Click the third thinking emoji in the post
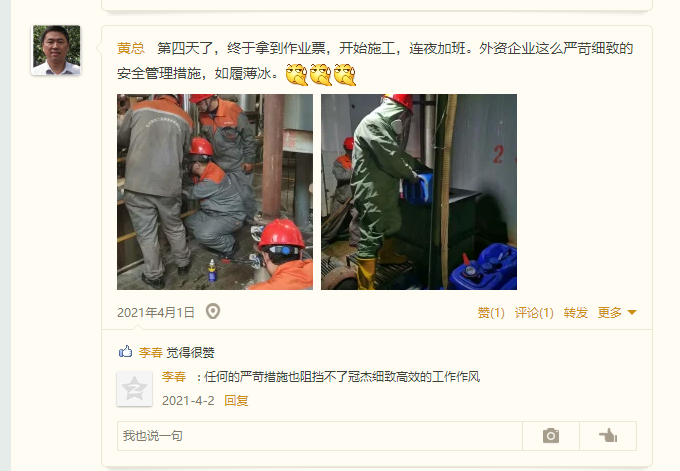Screen dimensions: 680x471 point(345,74)
